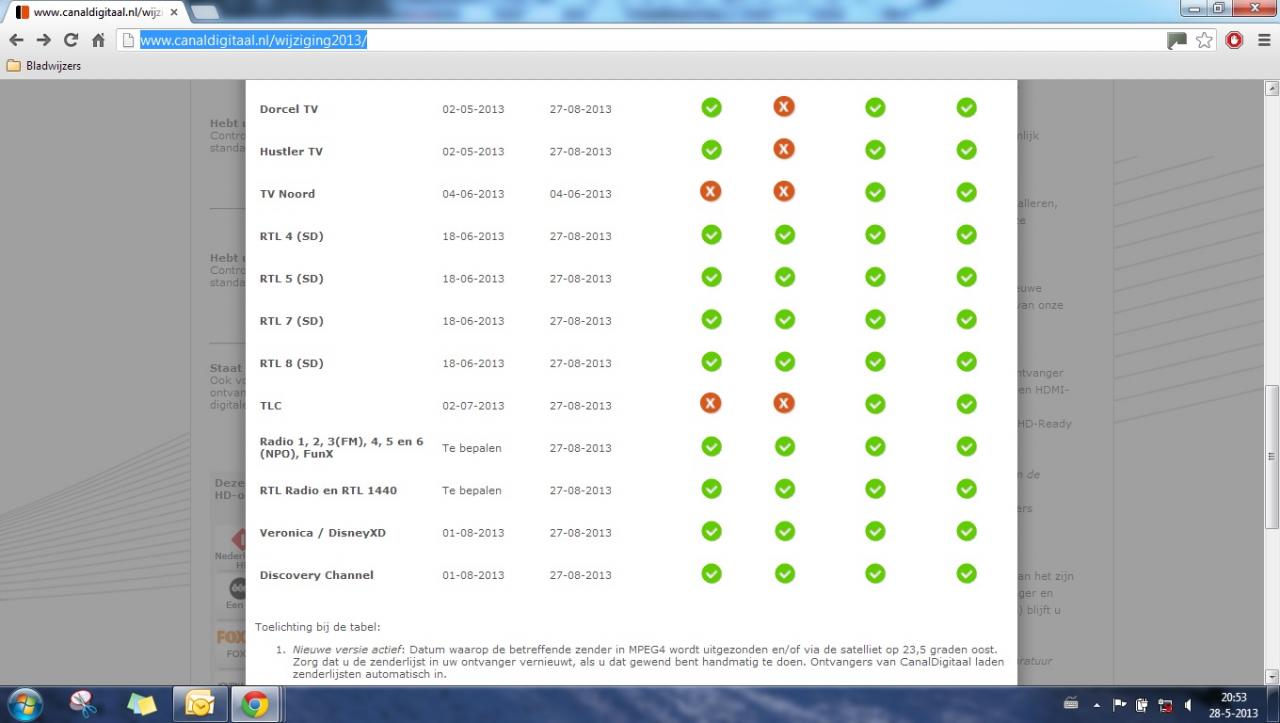
Task: Click the browser forward arrow
Action: 43,40
